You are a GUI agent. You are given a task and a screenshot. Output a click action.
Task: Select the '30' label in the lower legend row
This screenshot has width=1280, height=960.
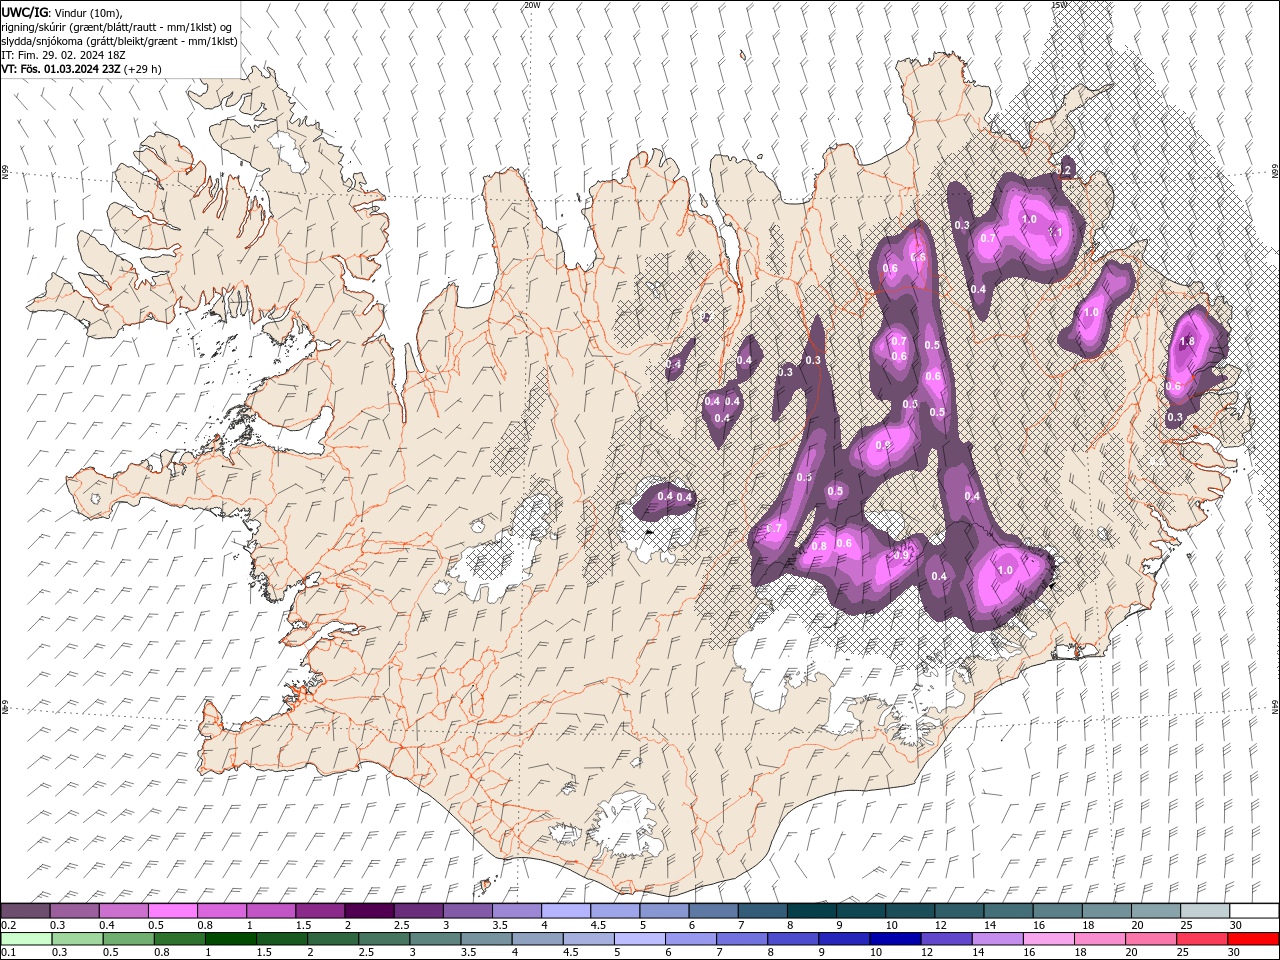point(1235,953)
